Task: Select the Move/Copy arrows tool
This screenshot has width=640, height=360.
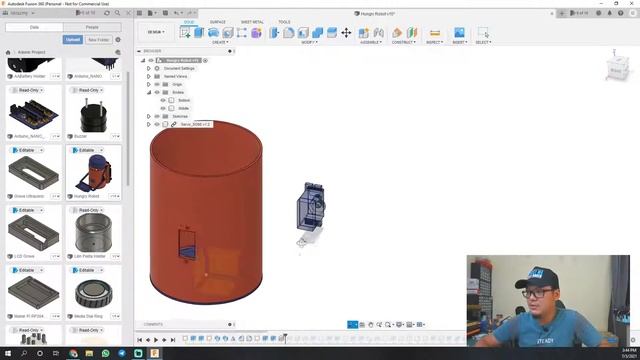Action: pos(346,33)
